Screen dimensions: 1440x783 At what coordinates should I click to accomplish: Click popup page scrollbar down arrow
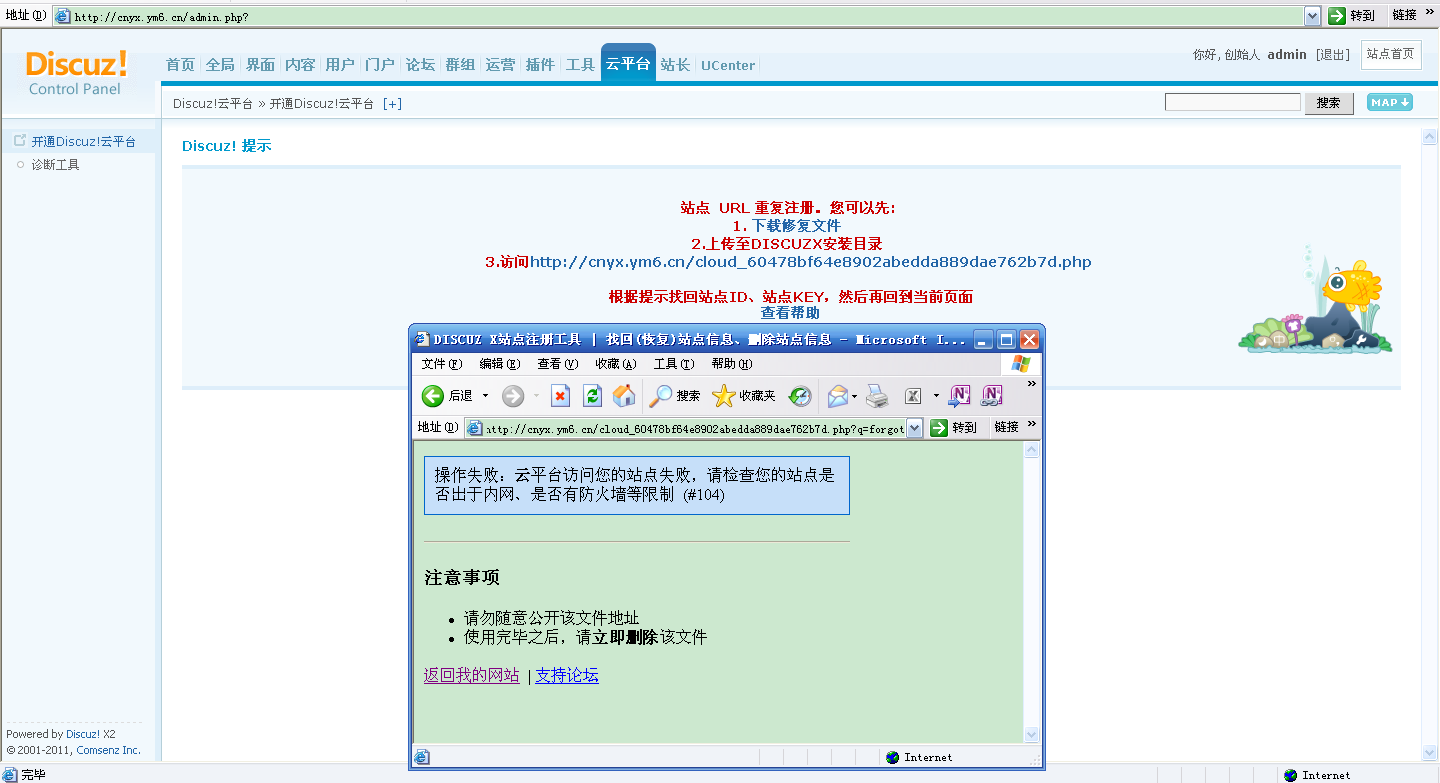point(1032,735)
